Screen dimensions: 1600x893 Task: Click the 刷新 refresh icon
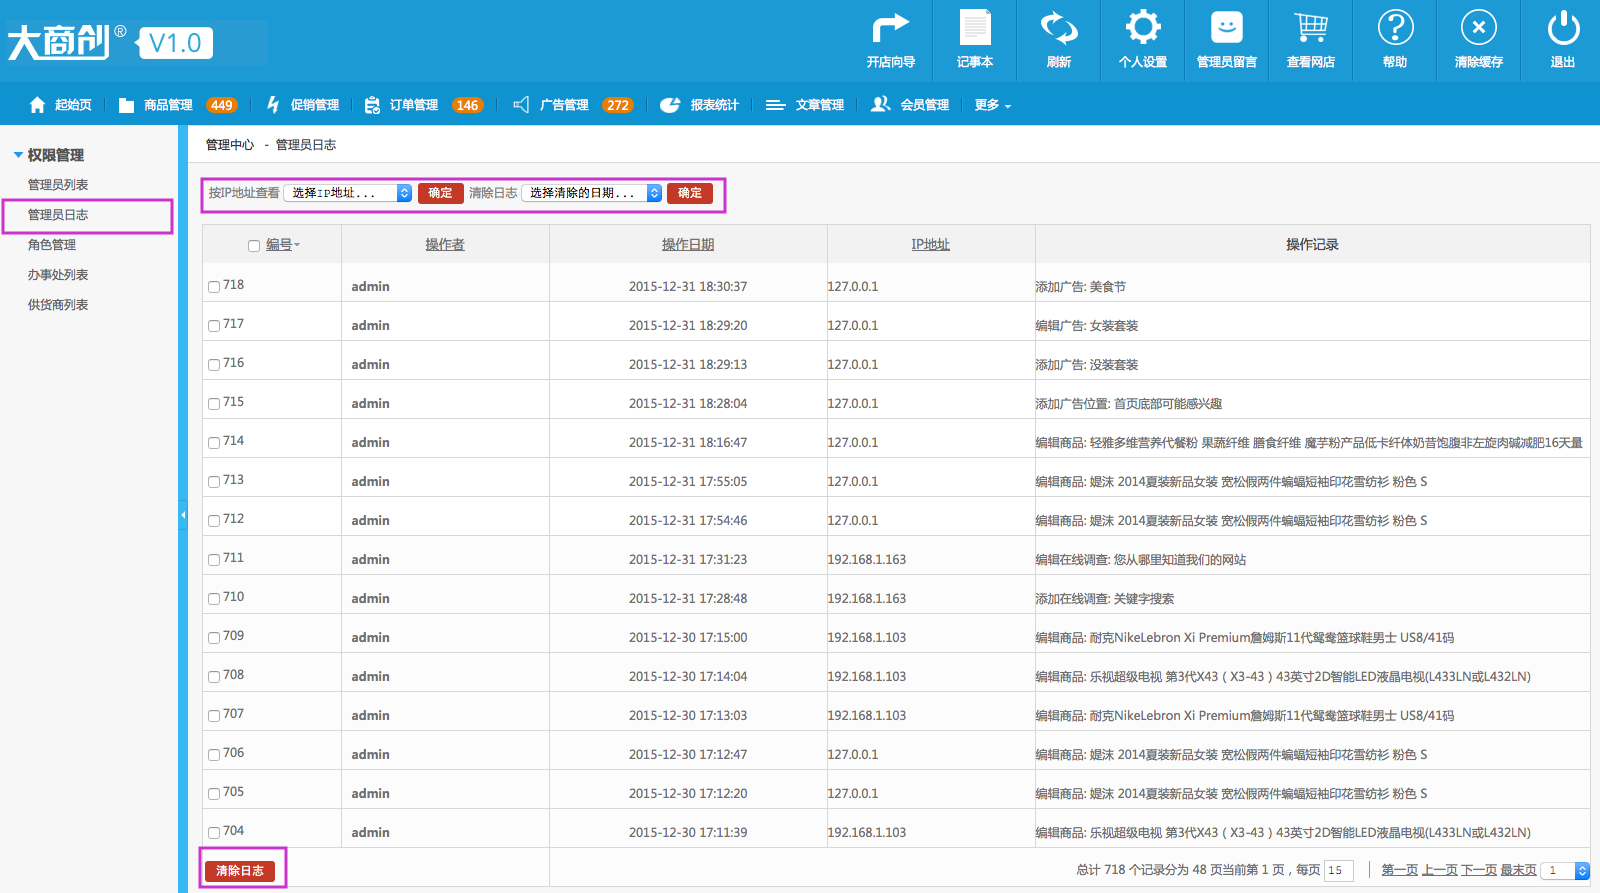coord(1059,28)
